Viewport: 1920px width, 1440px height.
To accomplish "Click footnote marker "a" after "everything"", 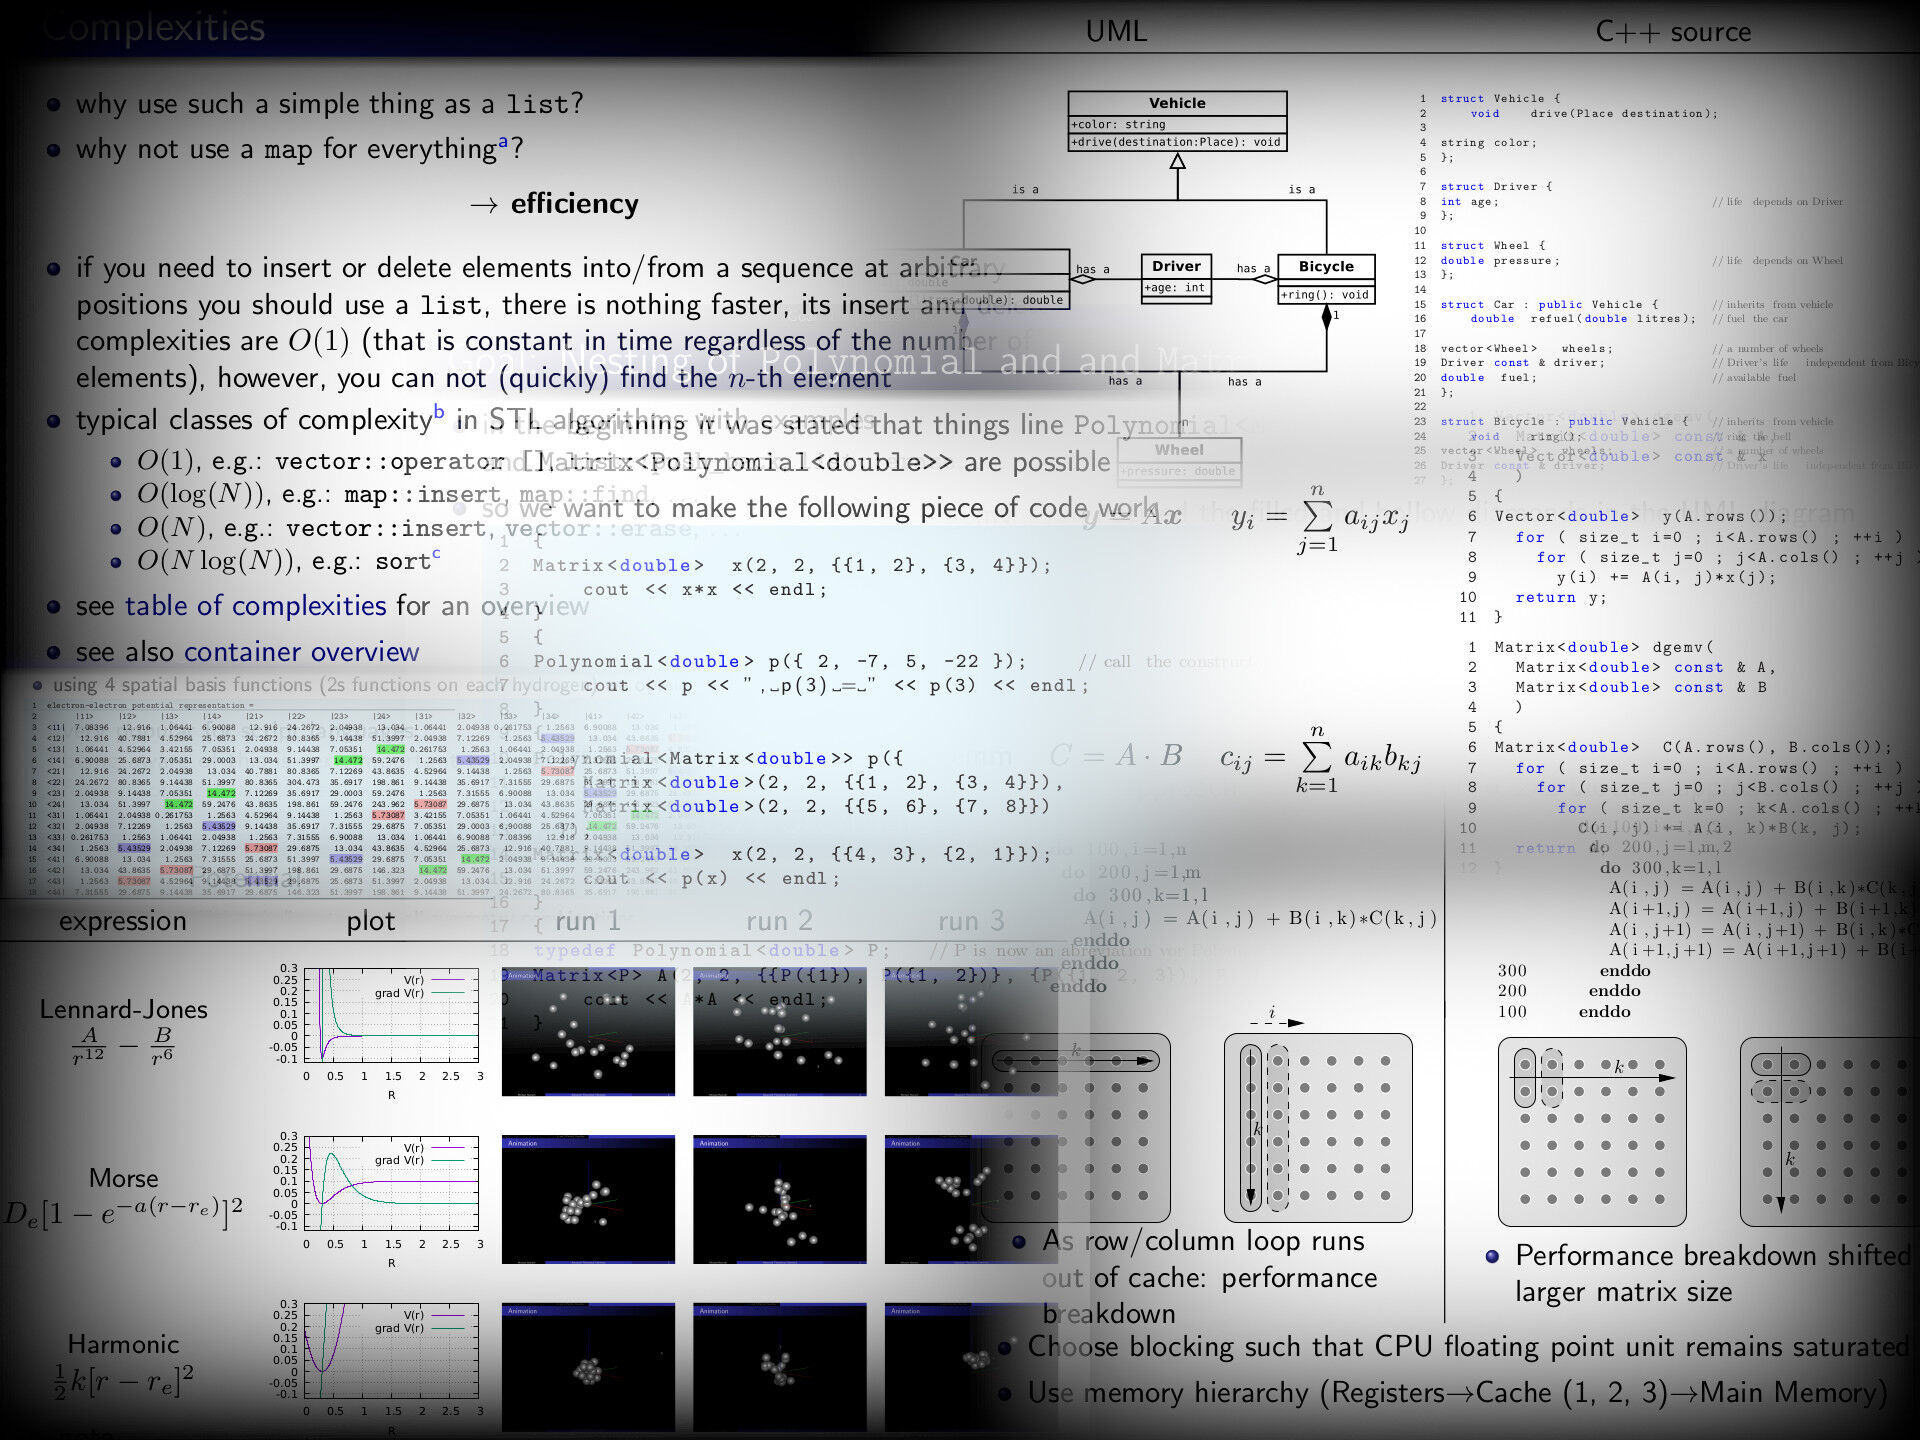I will coord(503,142).
